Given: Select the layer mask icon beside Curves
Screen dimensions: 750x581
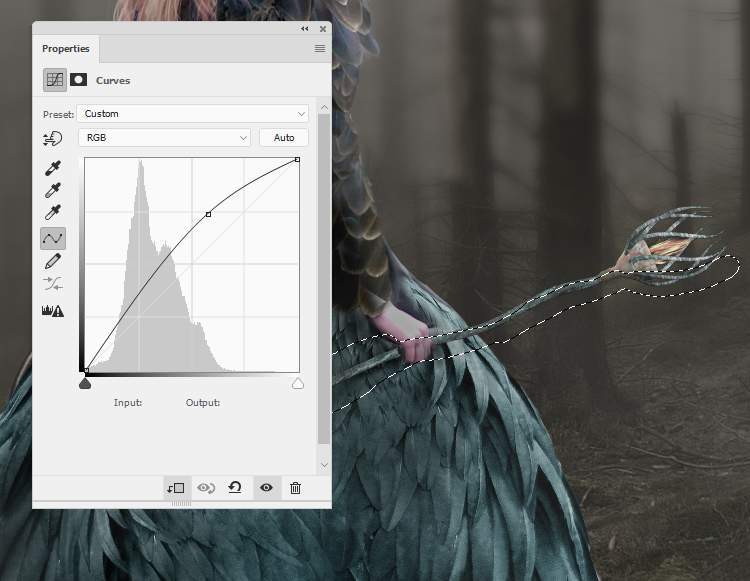Looking at the screenshot, I should tap(78, 80).
